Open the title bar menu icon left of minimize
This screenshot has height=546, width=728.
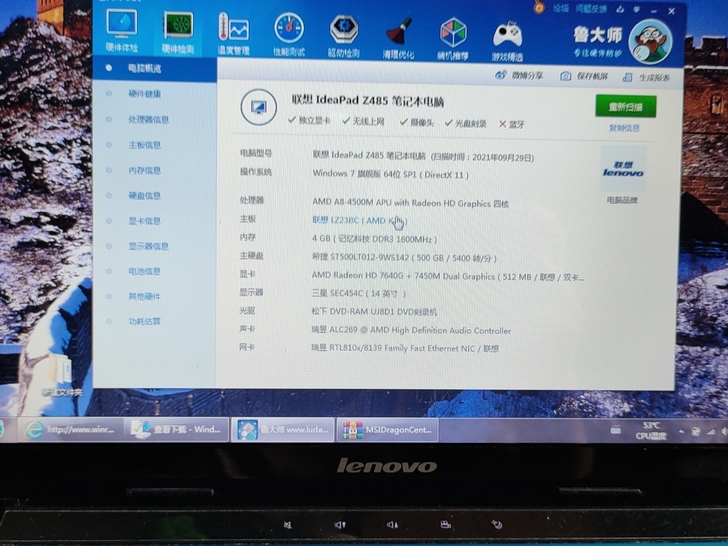coord(637,10)
